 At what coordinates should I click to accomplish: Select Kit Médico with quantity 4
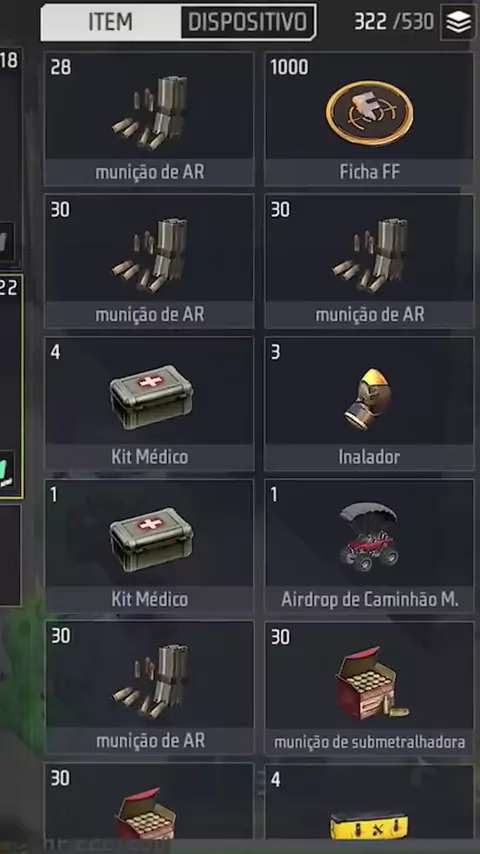point(149,404)
